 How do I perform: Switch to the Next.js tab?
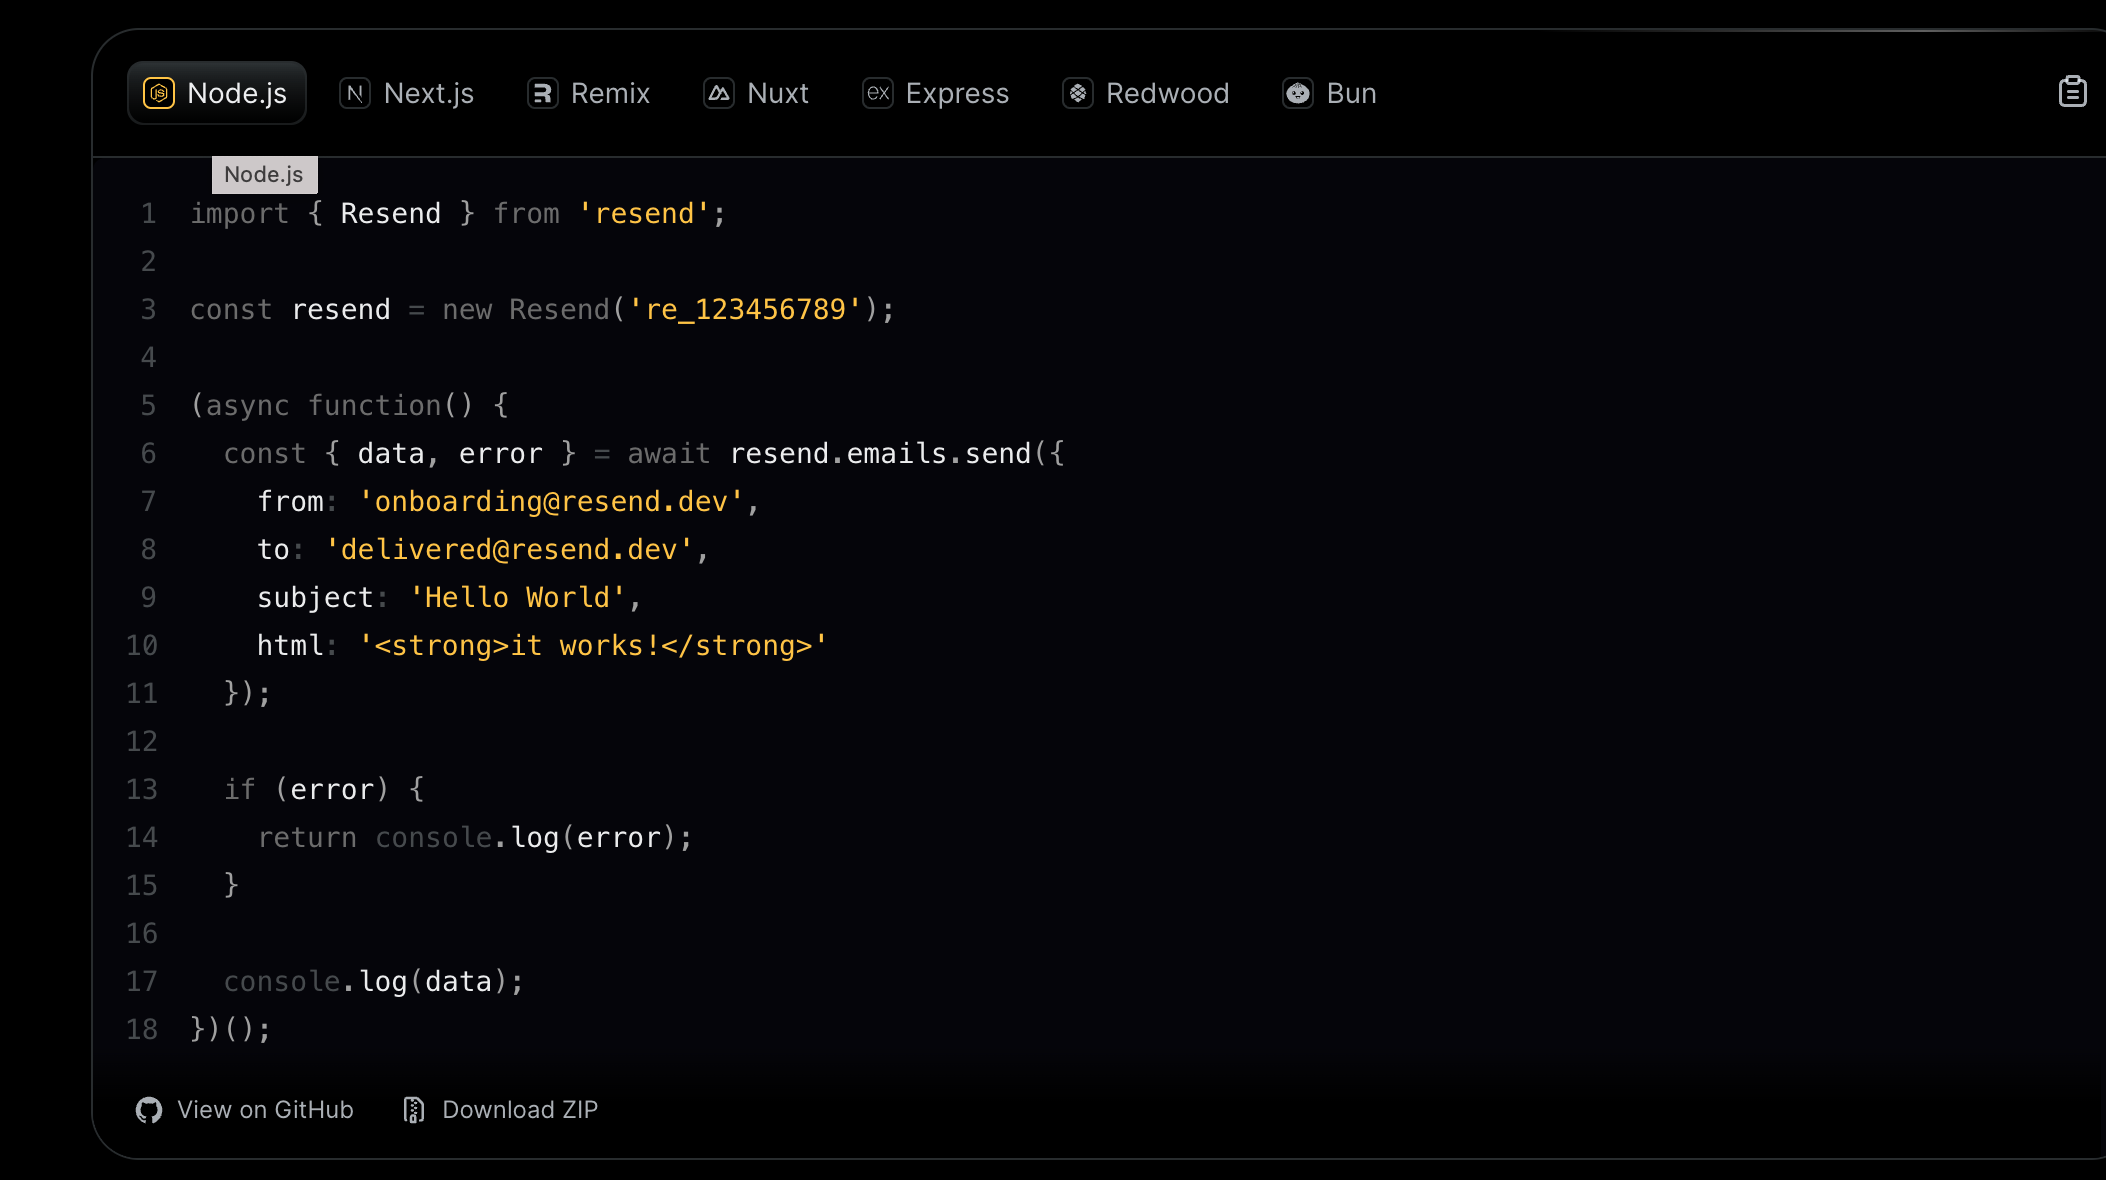click(428, 93)
